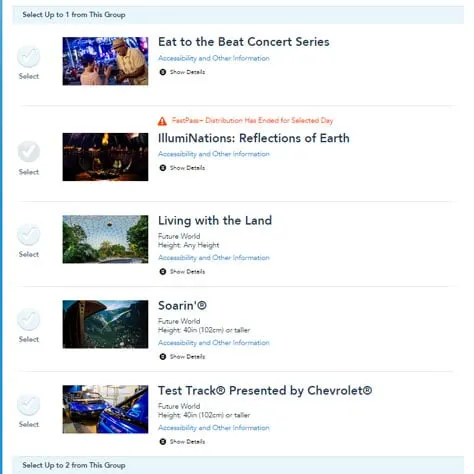474x474 pixels.
Task: Expand Show Details for Living with the Land
Action: tap(182, 271)
